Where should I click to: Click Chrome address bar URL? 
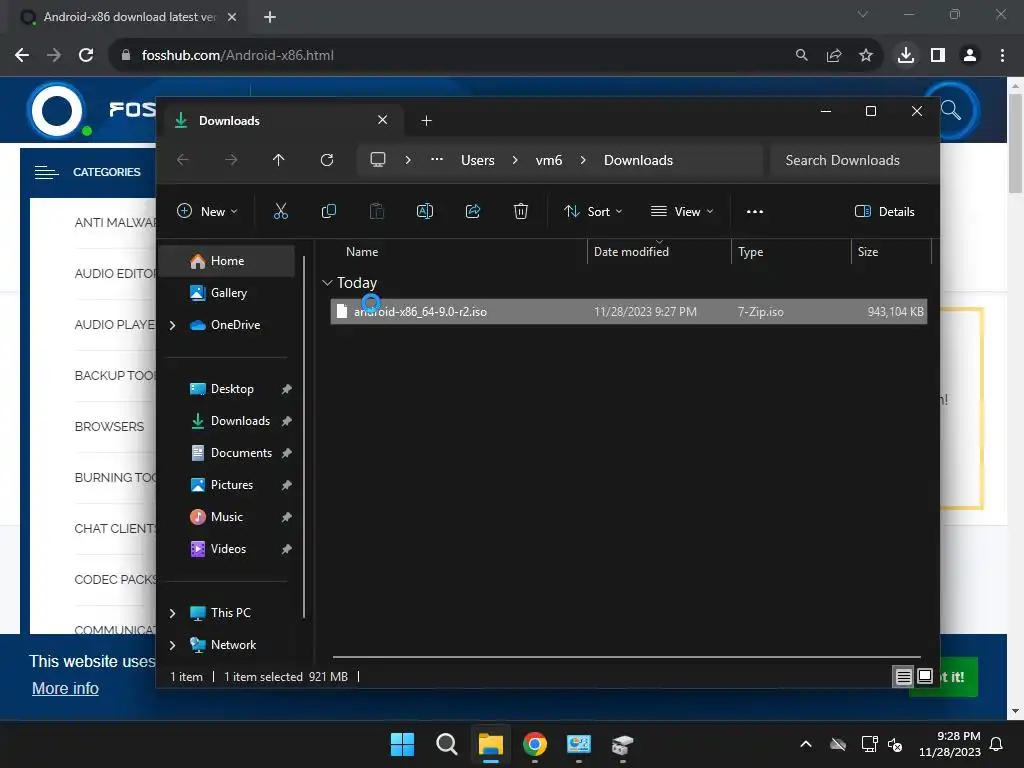coord(238,56)
